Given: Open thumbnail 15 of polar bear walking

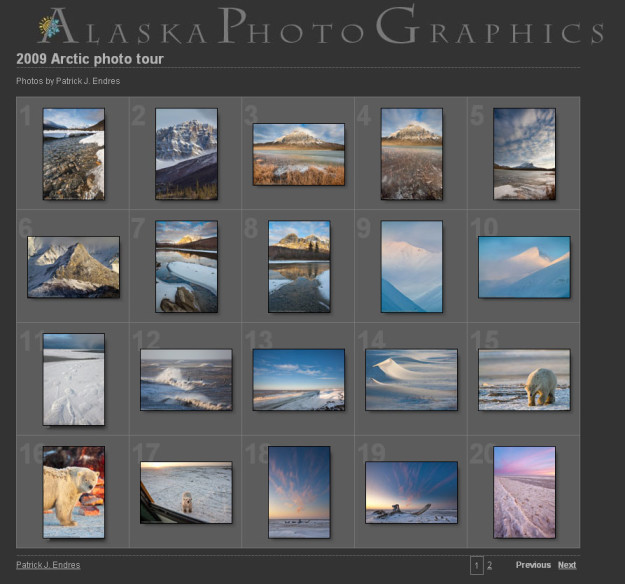Looking at the screenshot, I should [524, 379].
